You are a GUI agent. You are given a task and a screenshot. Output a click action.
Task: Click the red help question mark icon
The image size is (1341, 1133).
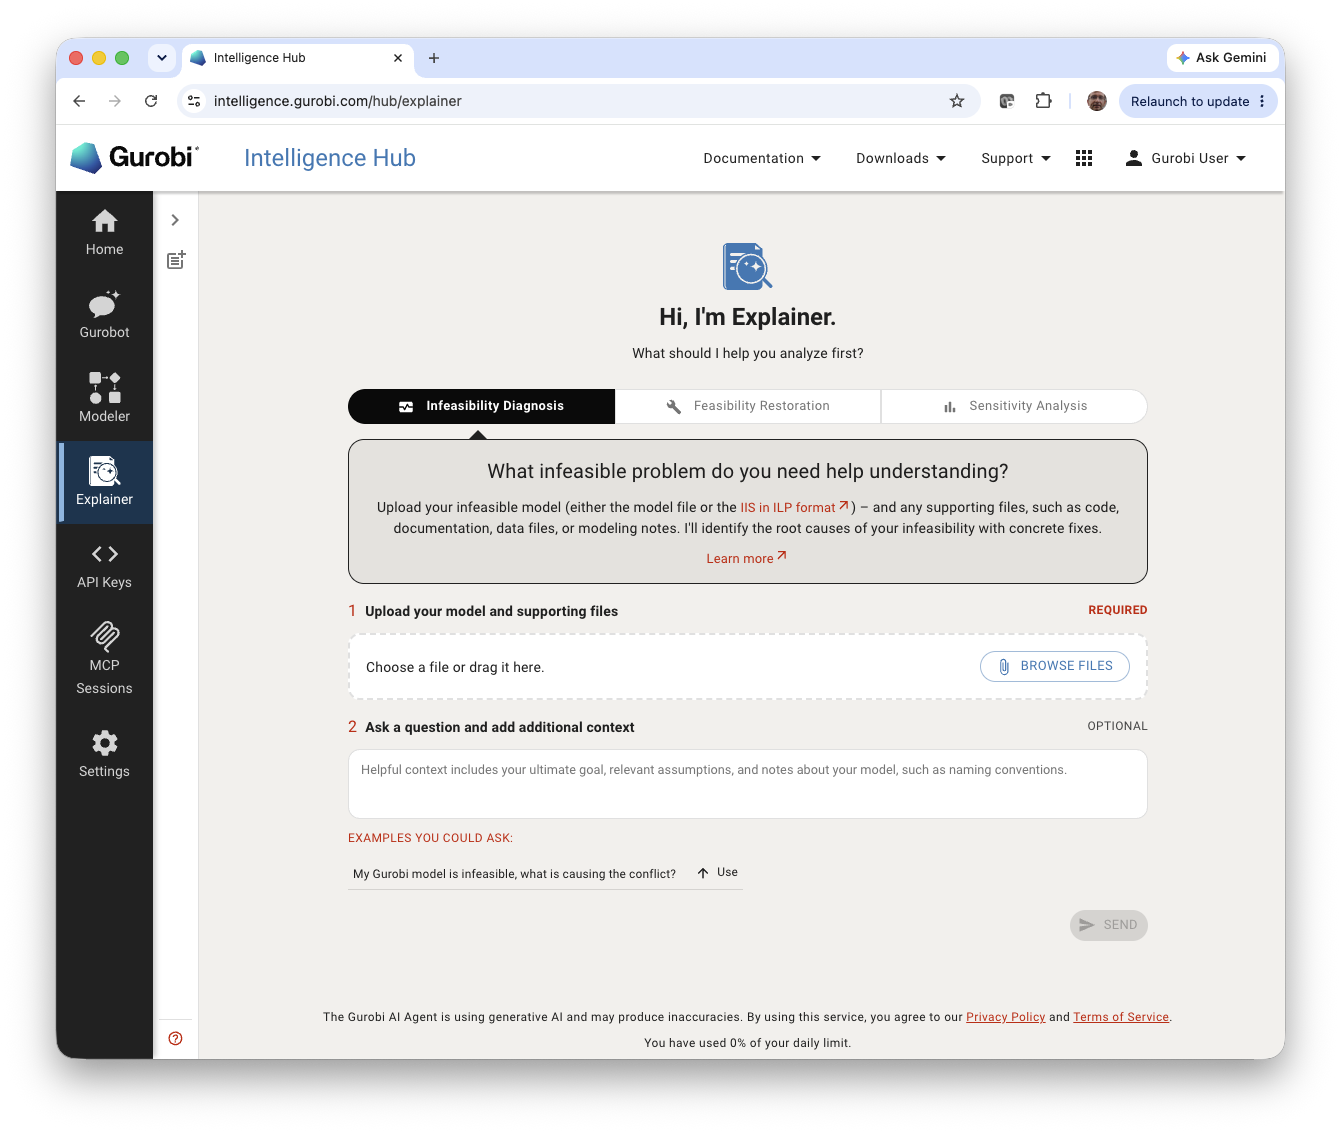point(176,1038)
